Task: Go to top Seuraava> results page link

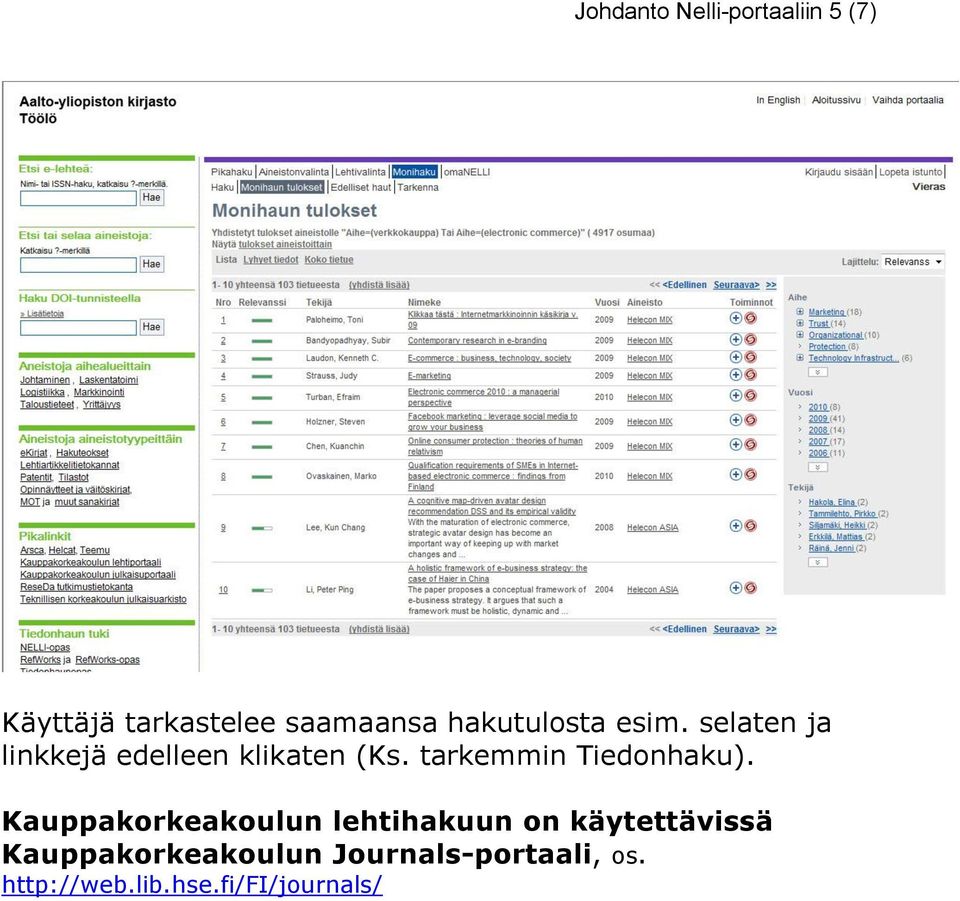Action: pyautogui.click(x=737, y=285)
